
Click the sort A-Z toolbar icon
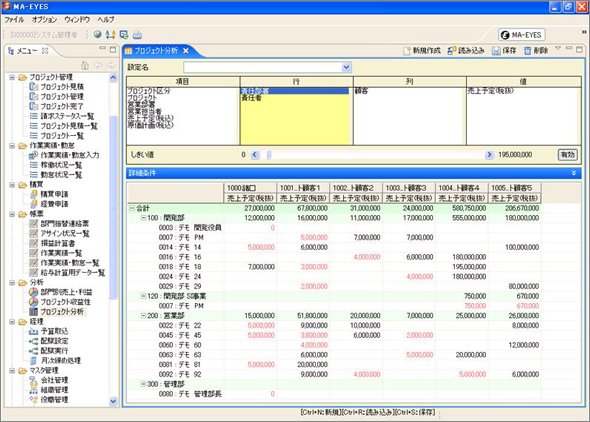pyautogui.click(x=110, y=35)
